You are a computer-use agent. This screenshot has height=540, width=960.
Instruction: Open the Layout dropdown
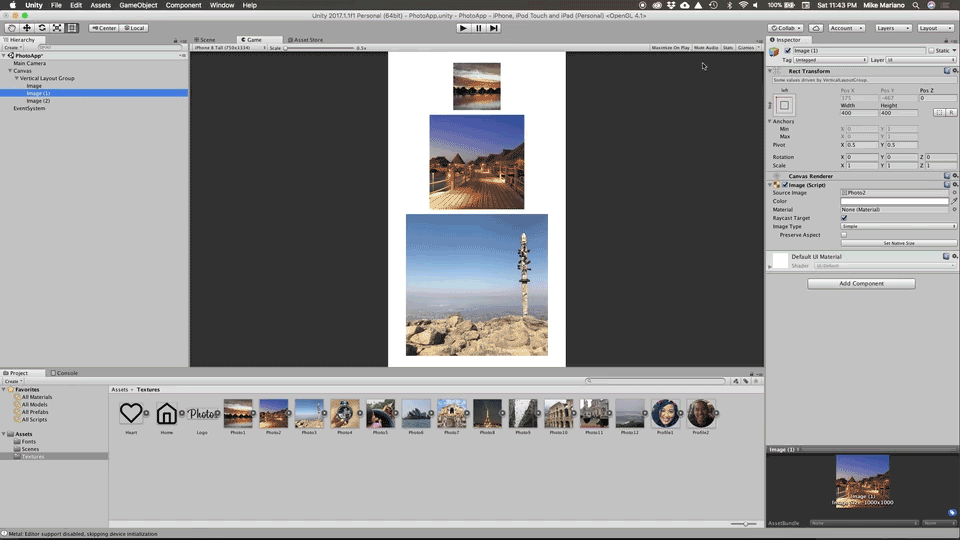pyautogui.click(x=934, y=28)
